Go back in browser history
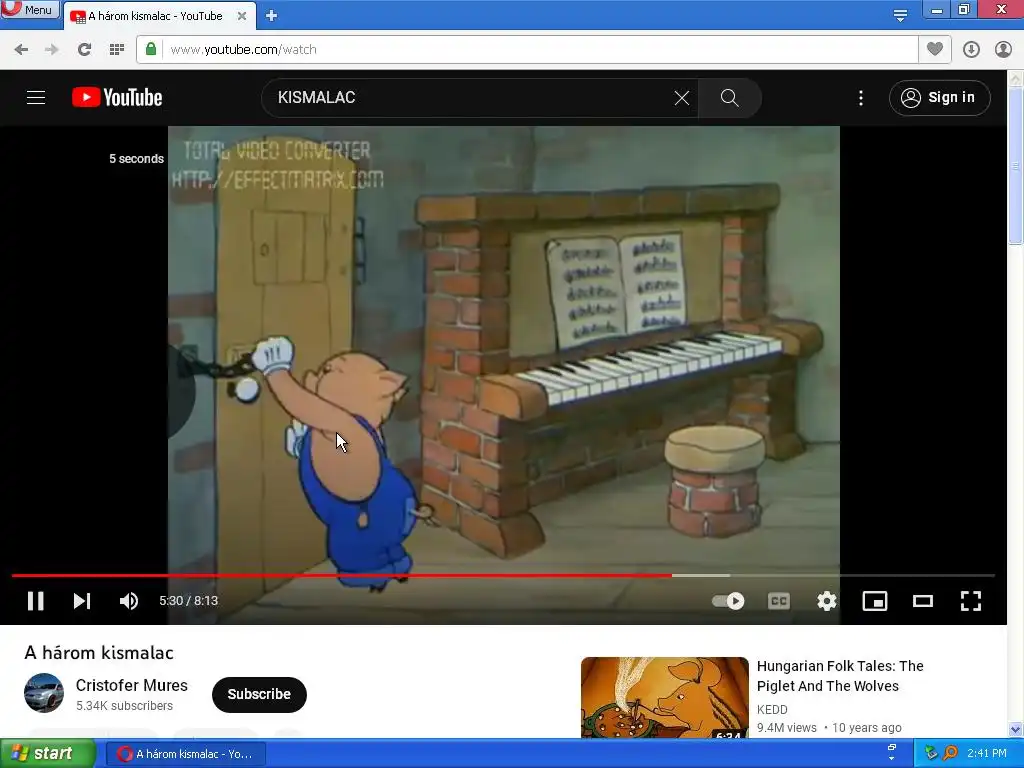Viewport: 1024px width, 768px height. point(21,50)
